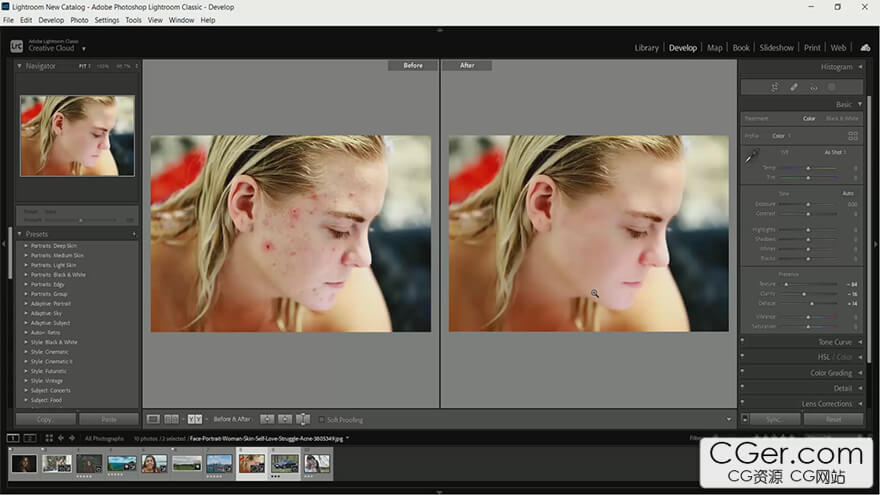Image resolution: width=880 pixels, height=495 pixels.
Task: Show main window display button
Action: (x=13, y=438)
